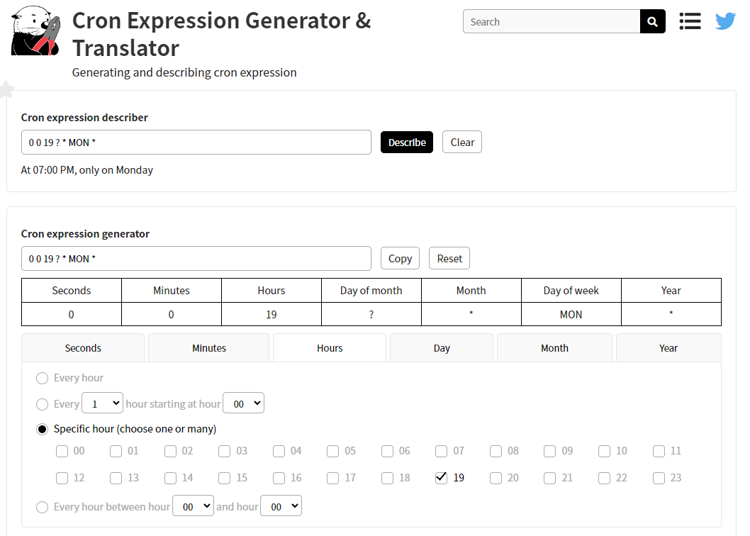Image resolution: width=750 pixels, height=536 pixels.
Task: Click the Day of month column header
Action: tap(371, 291)
